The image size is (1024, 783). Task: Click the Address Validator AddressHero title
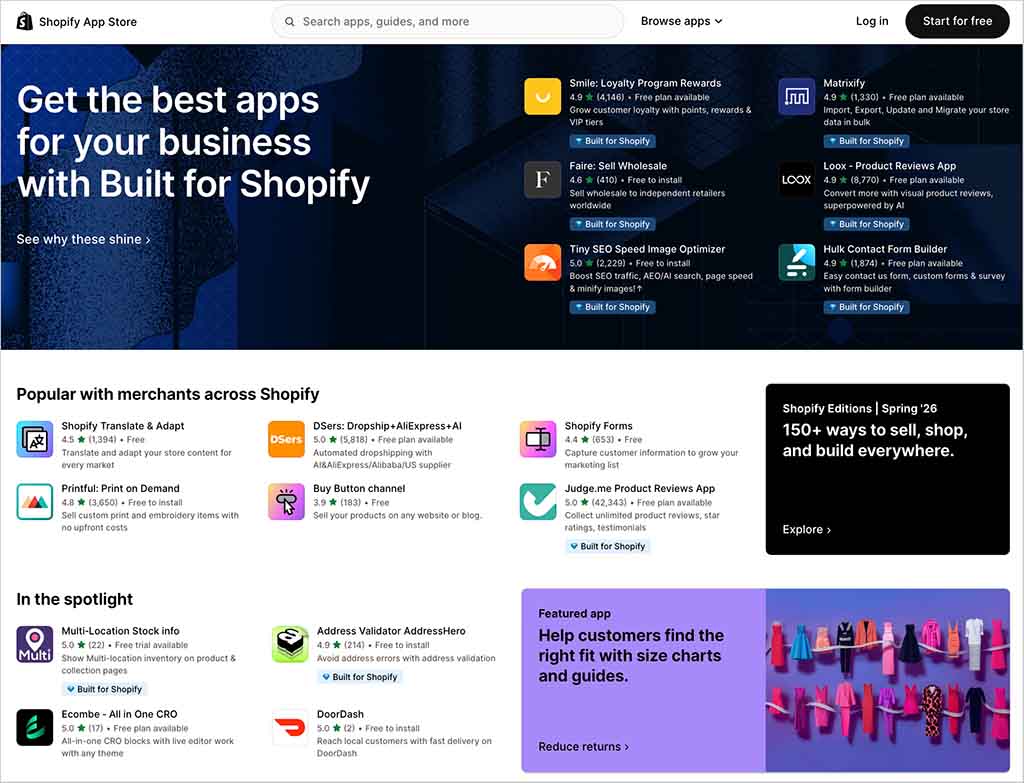point(391,631)
